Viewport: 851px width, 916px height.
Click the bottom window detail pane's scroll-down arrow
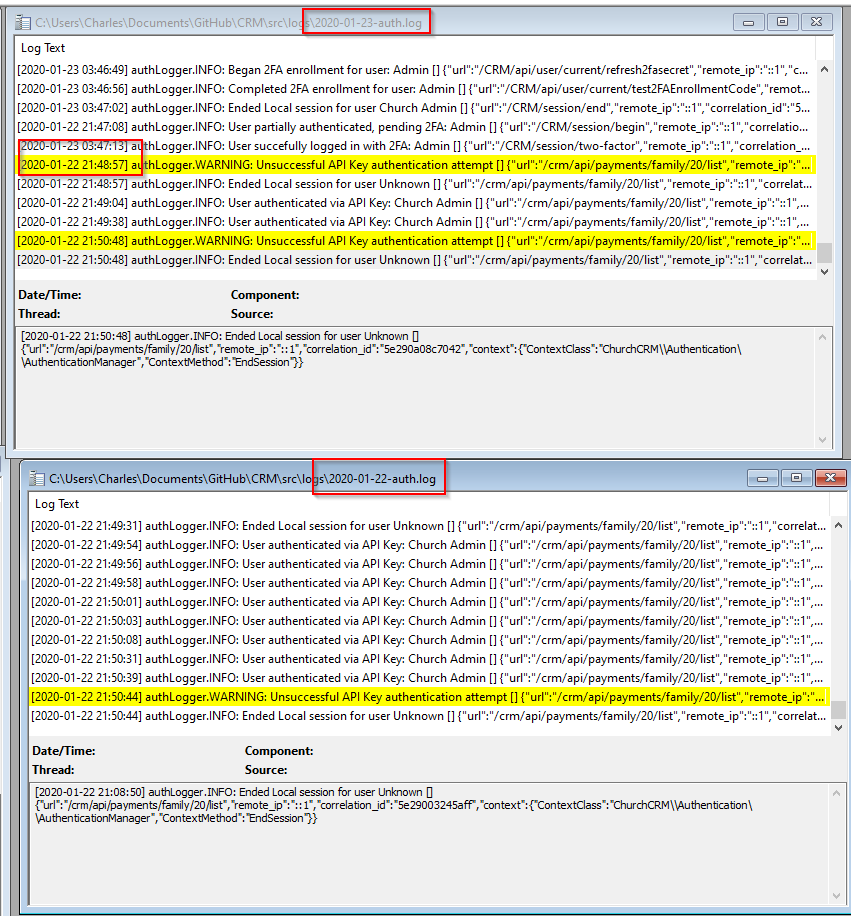[x=836, y=896]
